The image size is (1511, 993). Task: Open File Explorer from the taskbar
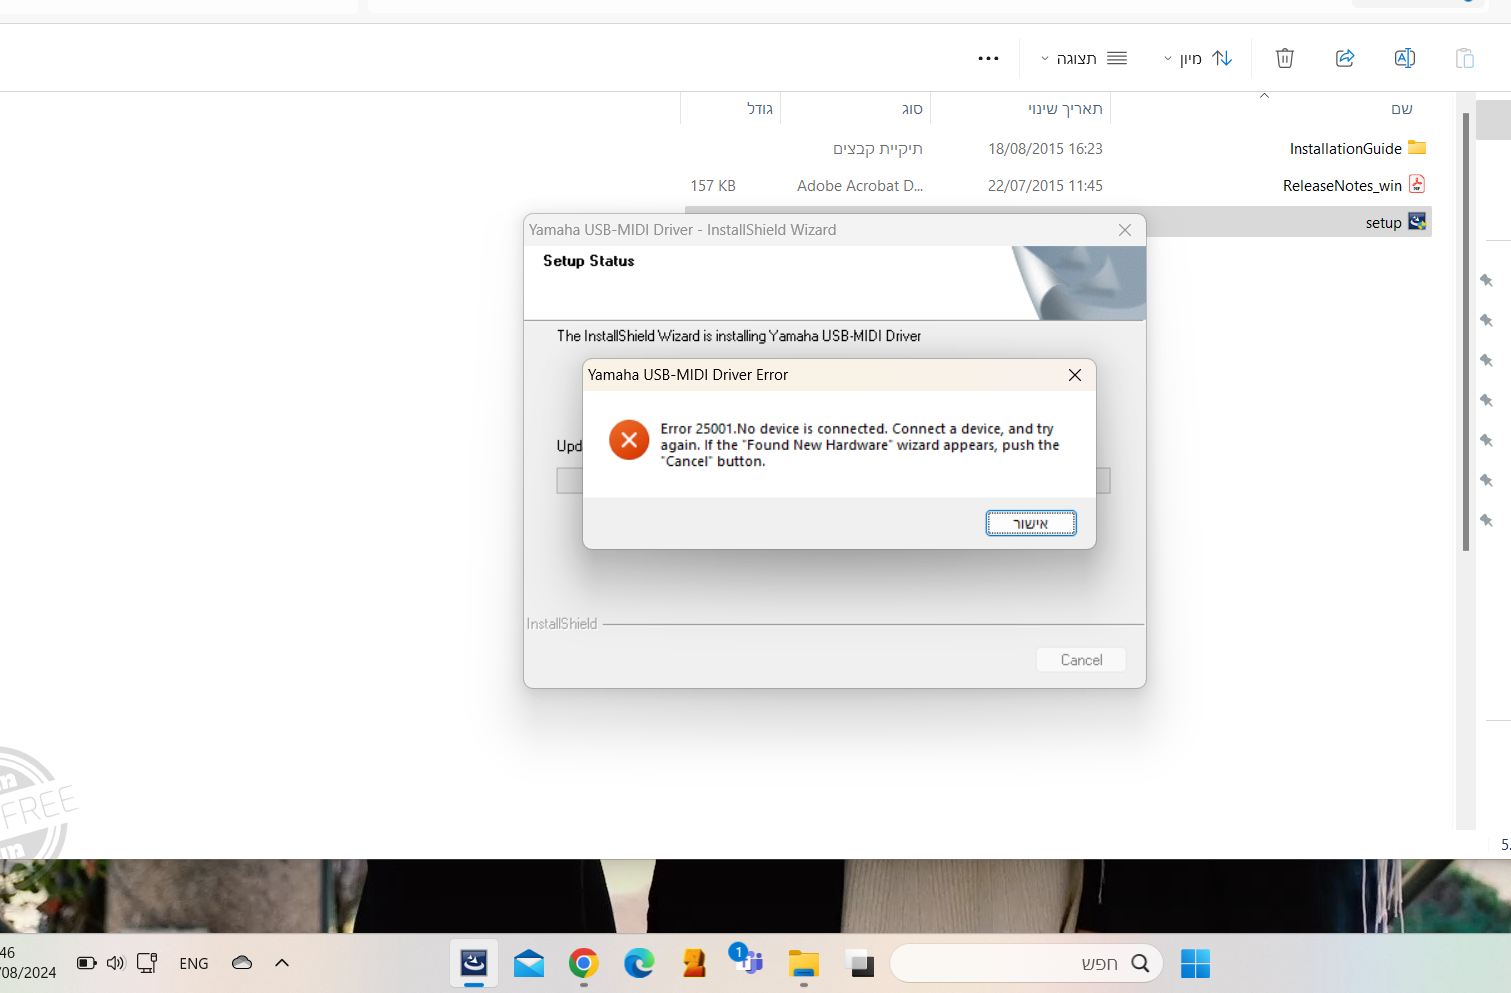(x=803, y=963)
